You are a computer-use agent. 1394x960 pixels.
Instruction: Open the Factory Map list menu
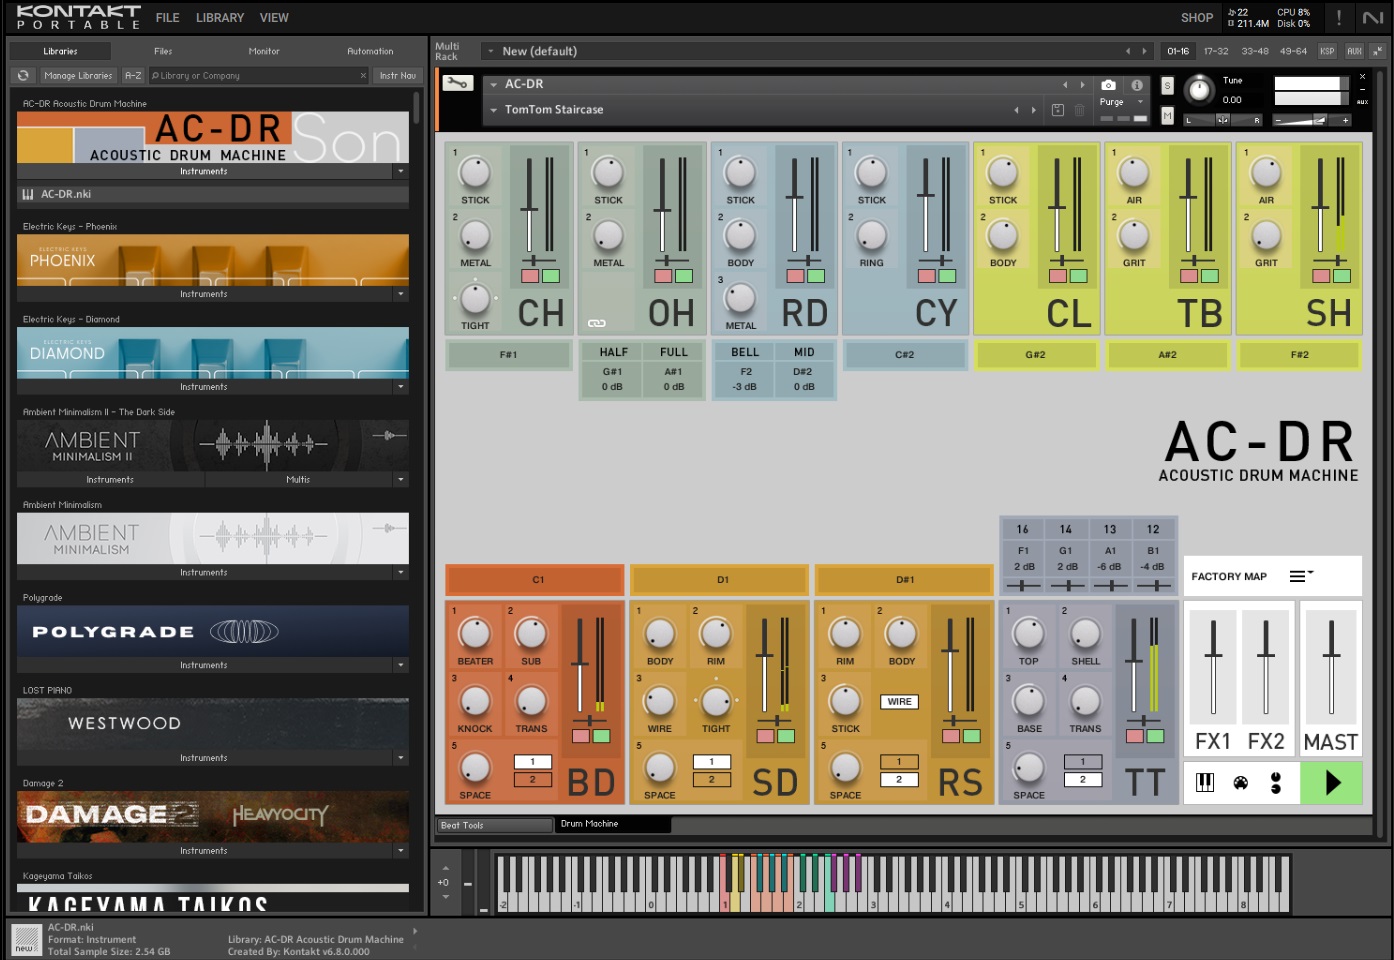(x=1301, y=576)
